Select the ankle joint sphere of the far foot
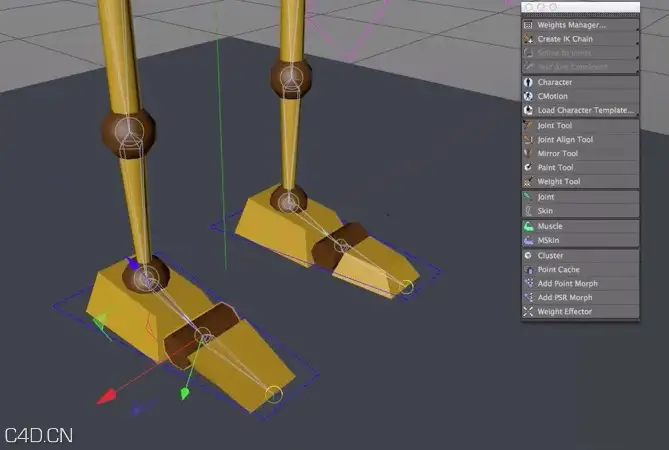 pyautogui.click(x=288, y=200)
